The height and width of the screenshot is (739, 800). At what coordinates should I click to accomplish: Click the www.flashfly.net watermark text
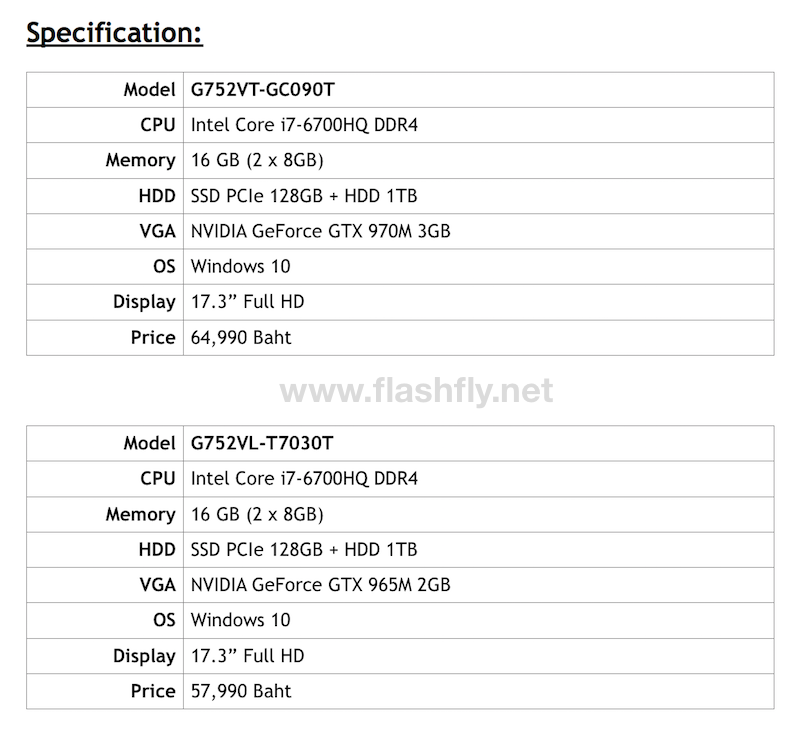point(415,390)
